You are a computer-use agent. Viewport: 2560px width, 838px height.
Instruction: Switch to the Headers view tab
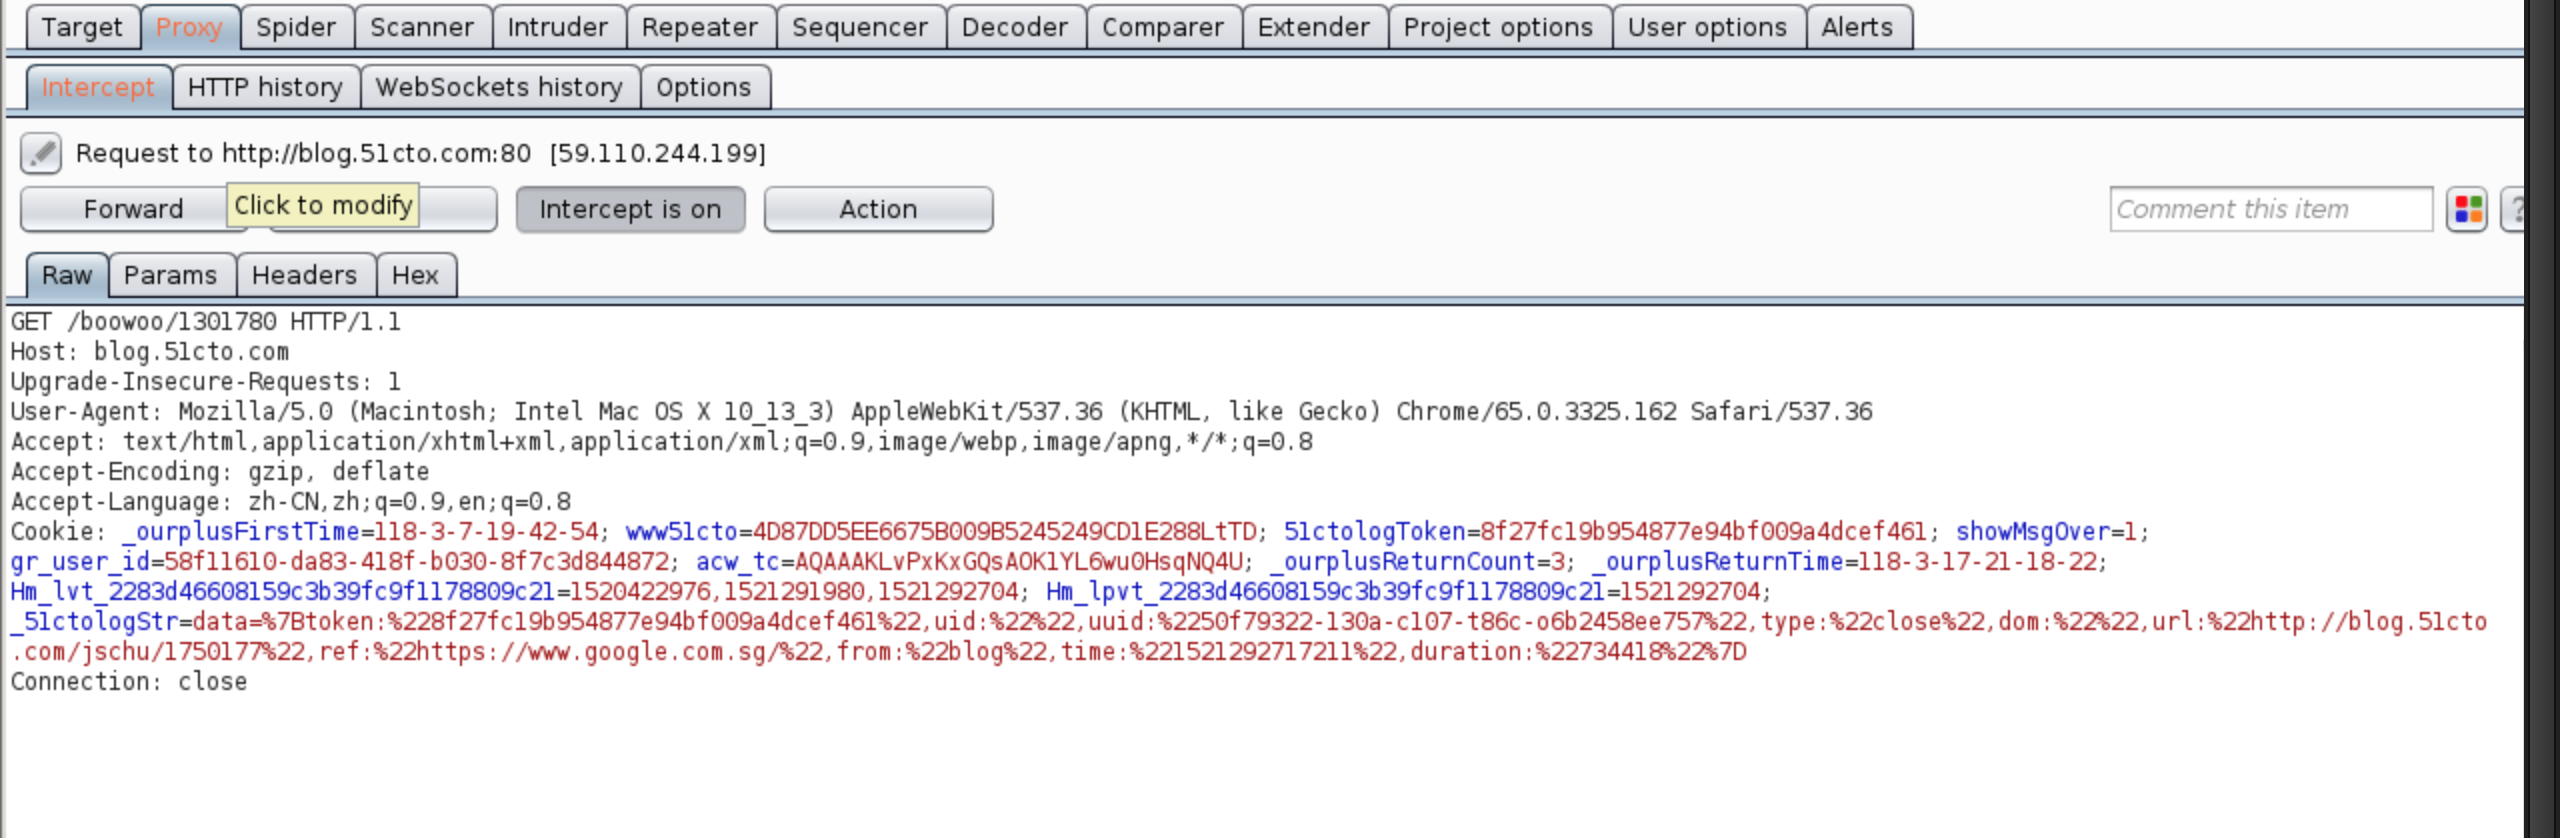coord(304,275)
